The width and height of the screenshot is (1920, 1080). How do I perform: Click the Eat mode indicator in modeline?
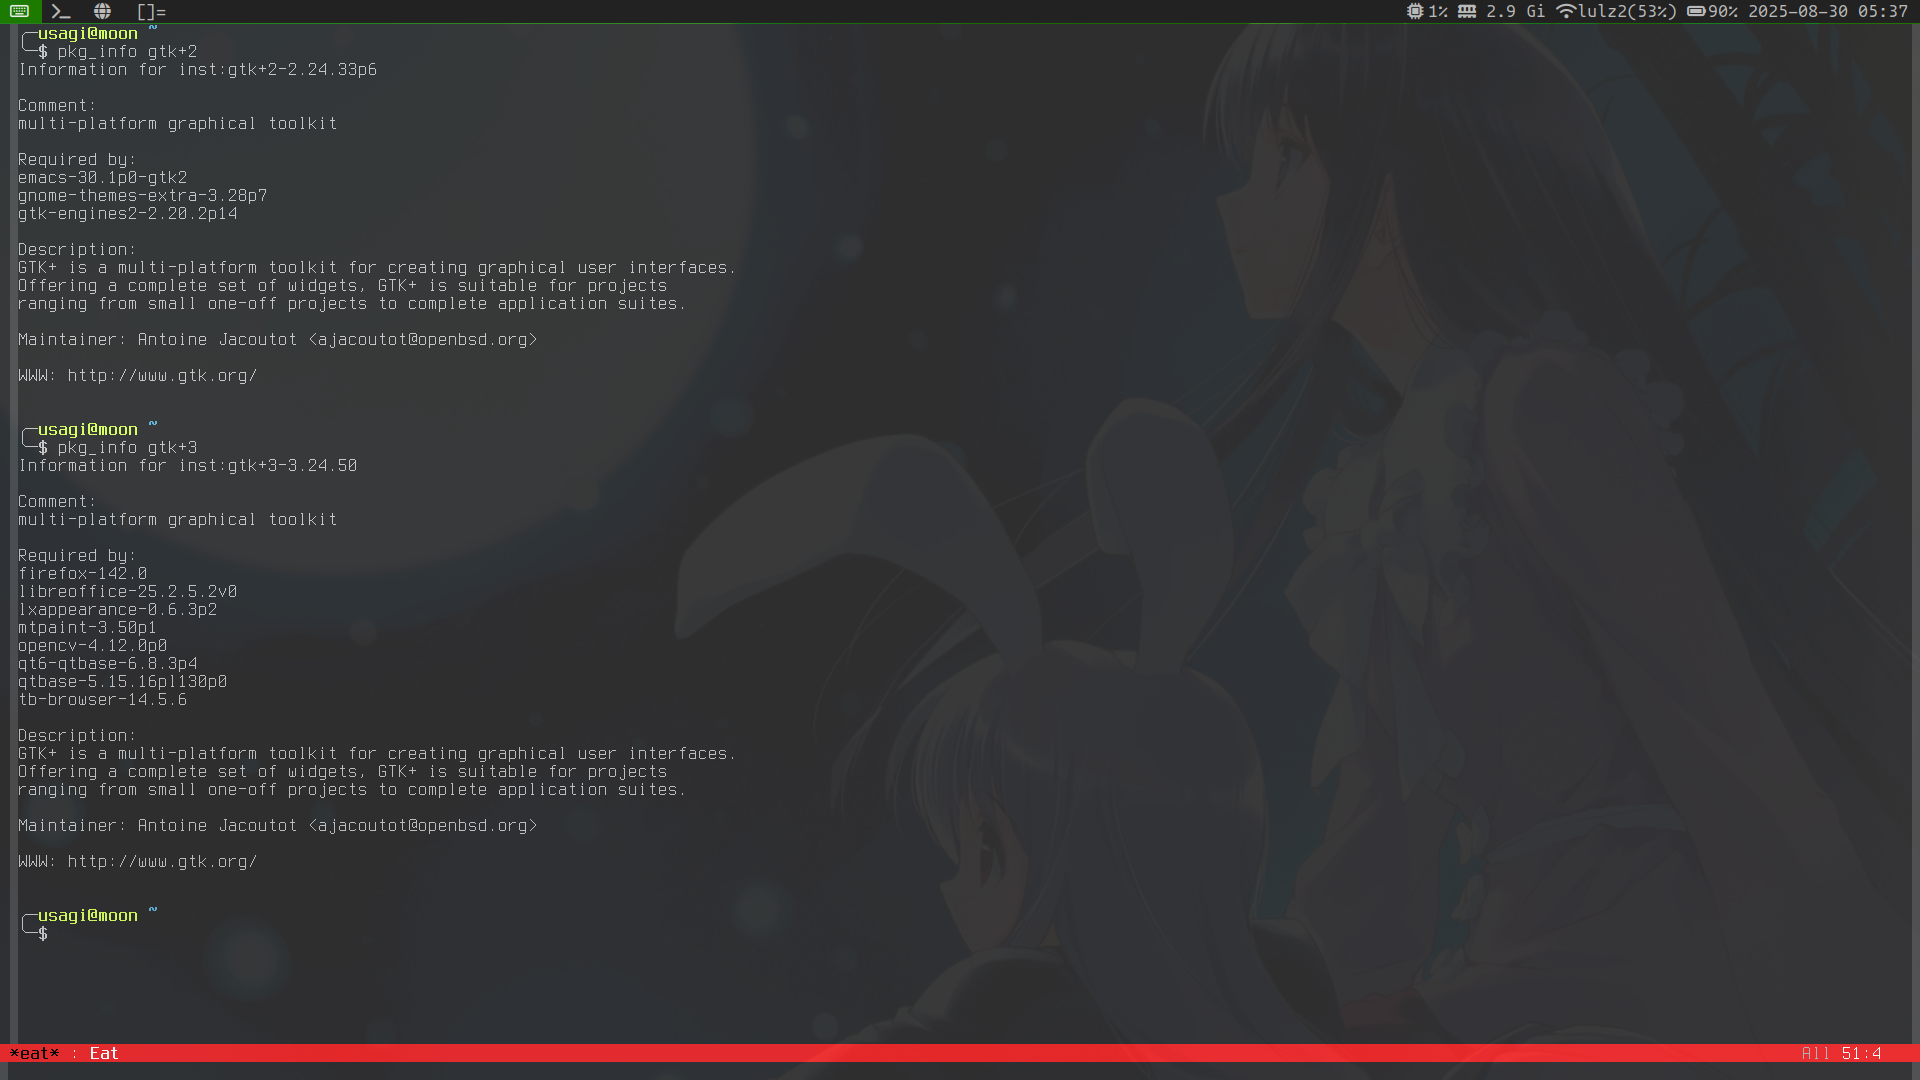[x=104, y=1053]
